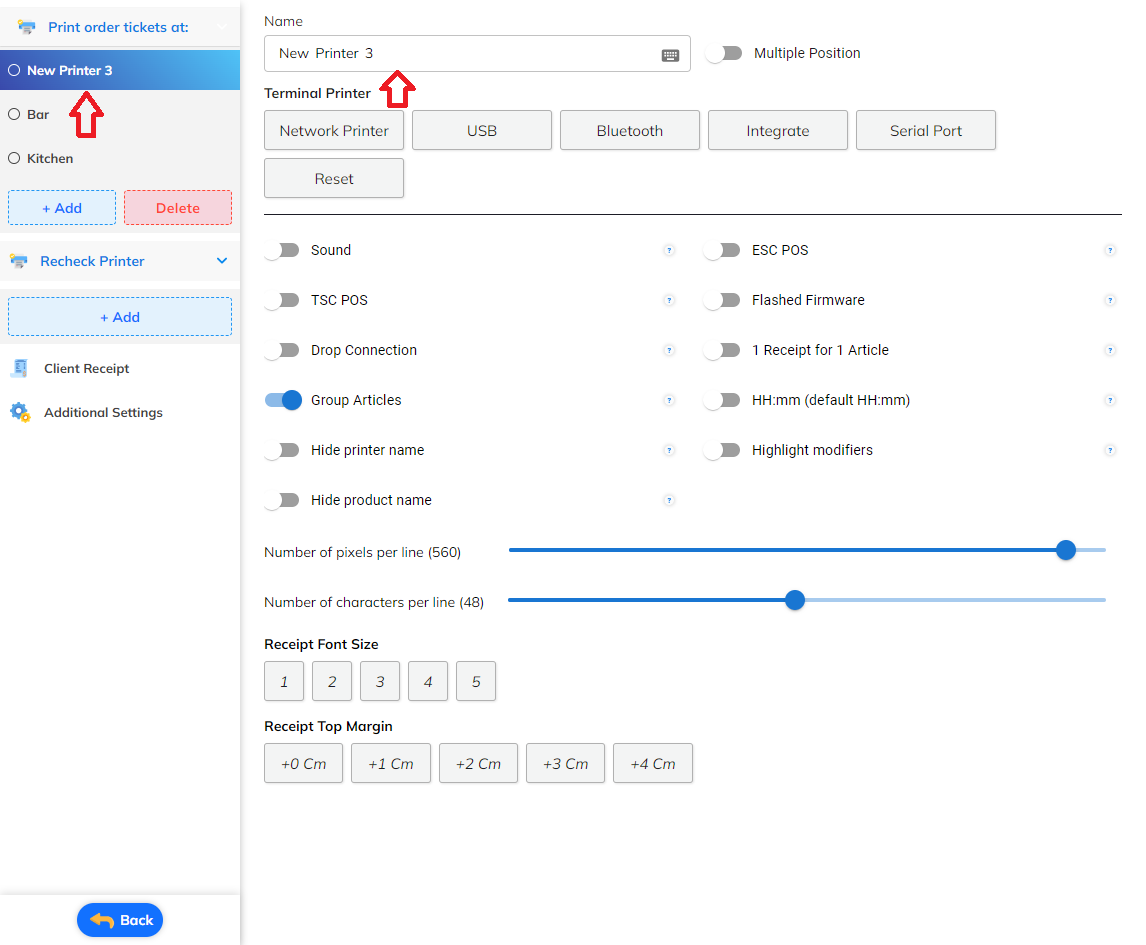Click the printer Name input field
Viewport: 1146px width, 945px height.
click(477, 53)
